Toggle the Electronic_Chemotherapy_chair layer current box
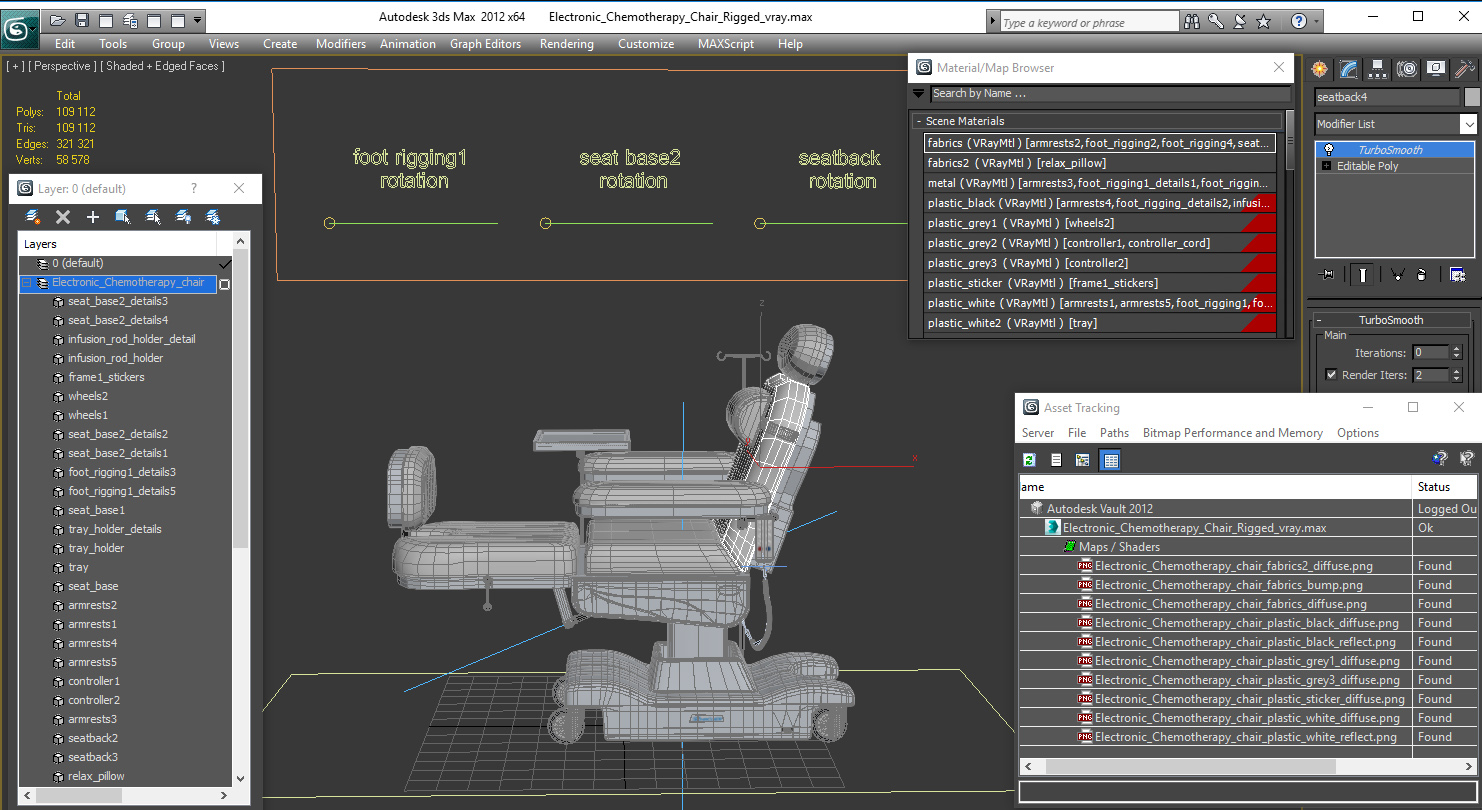This screenshot has height=810, width=1482. click(x=224, y=284)
